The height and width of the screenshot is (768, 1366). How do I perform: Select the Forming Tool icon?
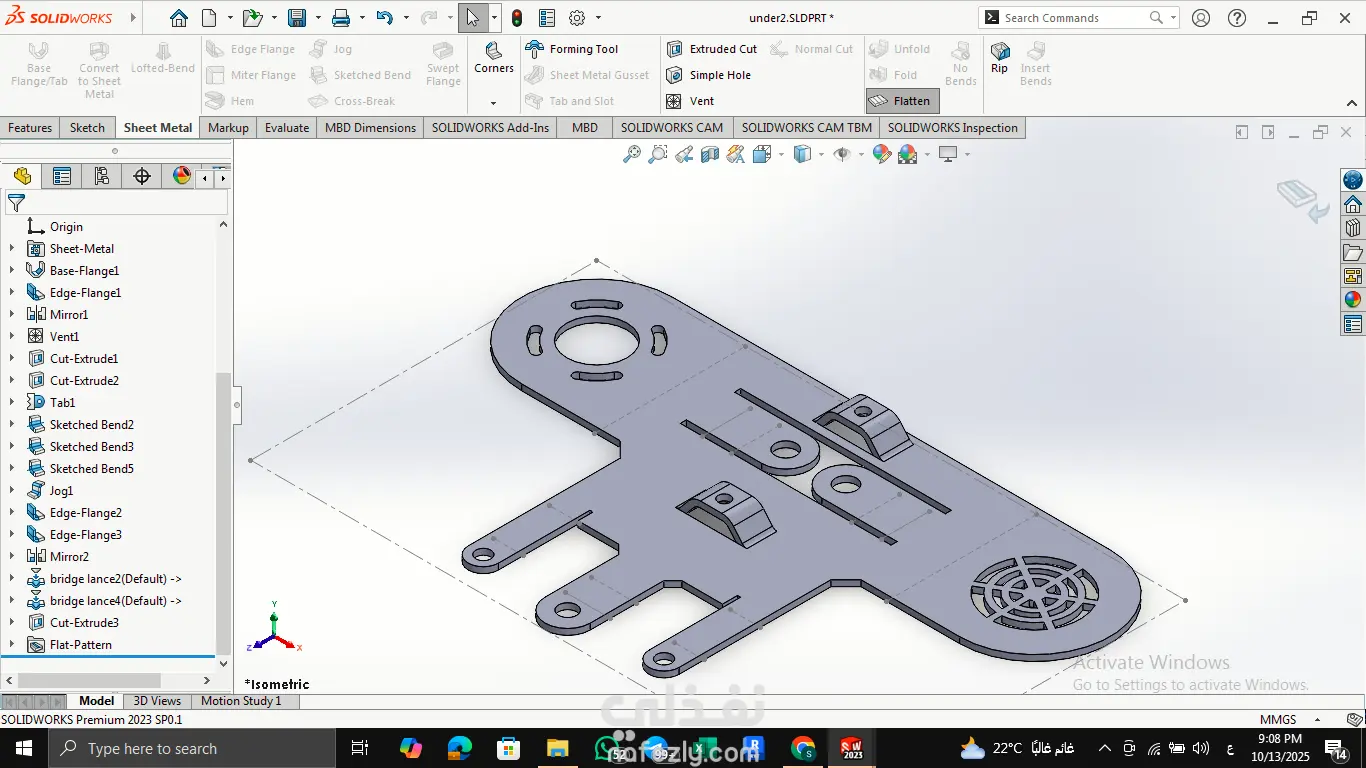tap(535, 49)
